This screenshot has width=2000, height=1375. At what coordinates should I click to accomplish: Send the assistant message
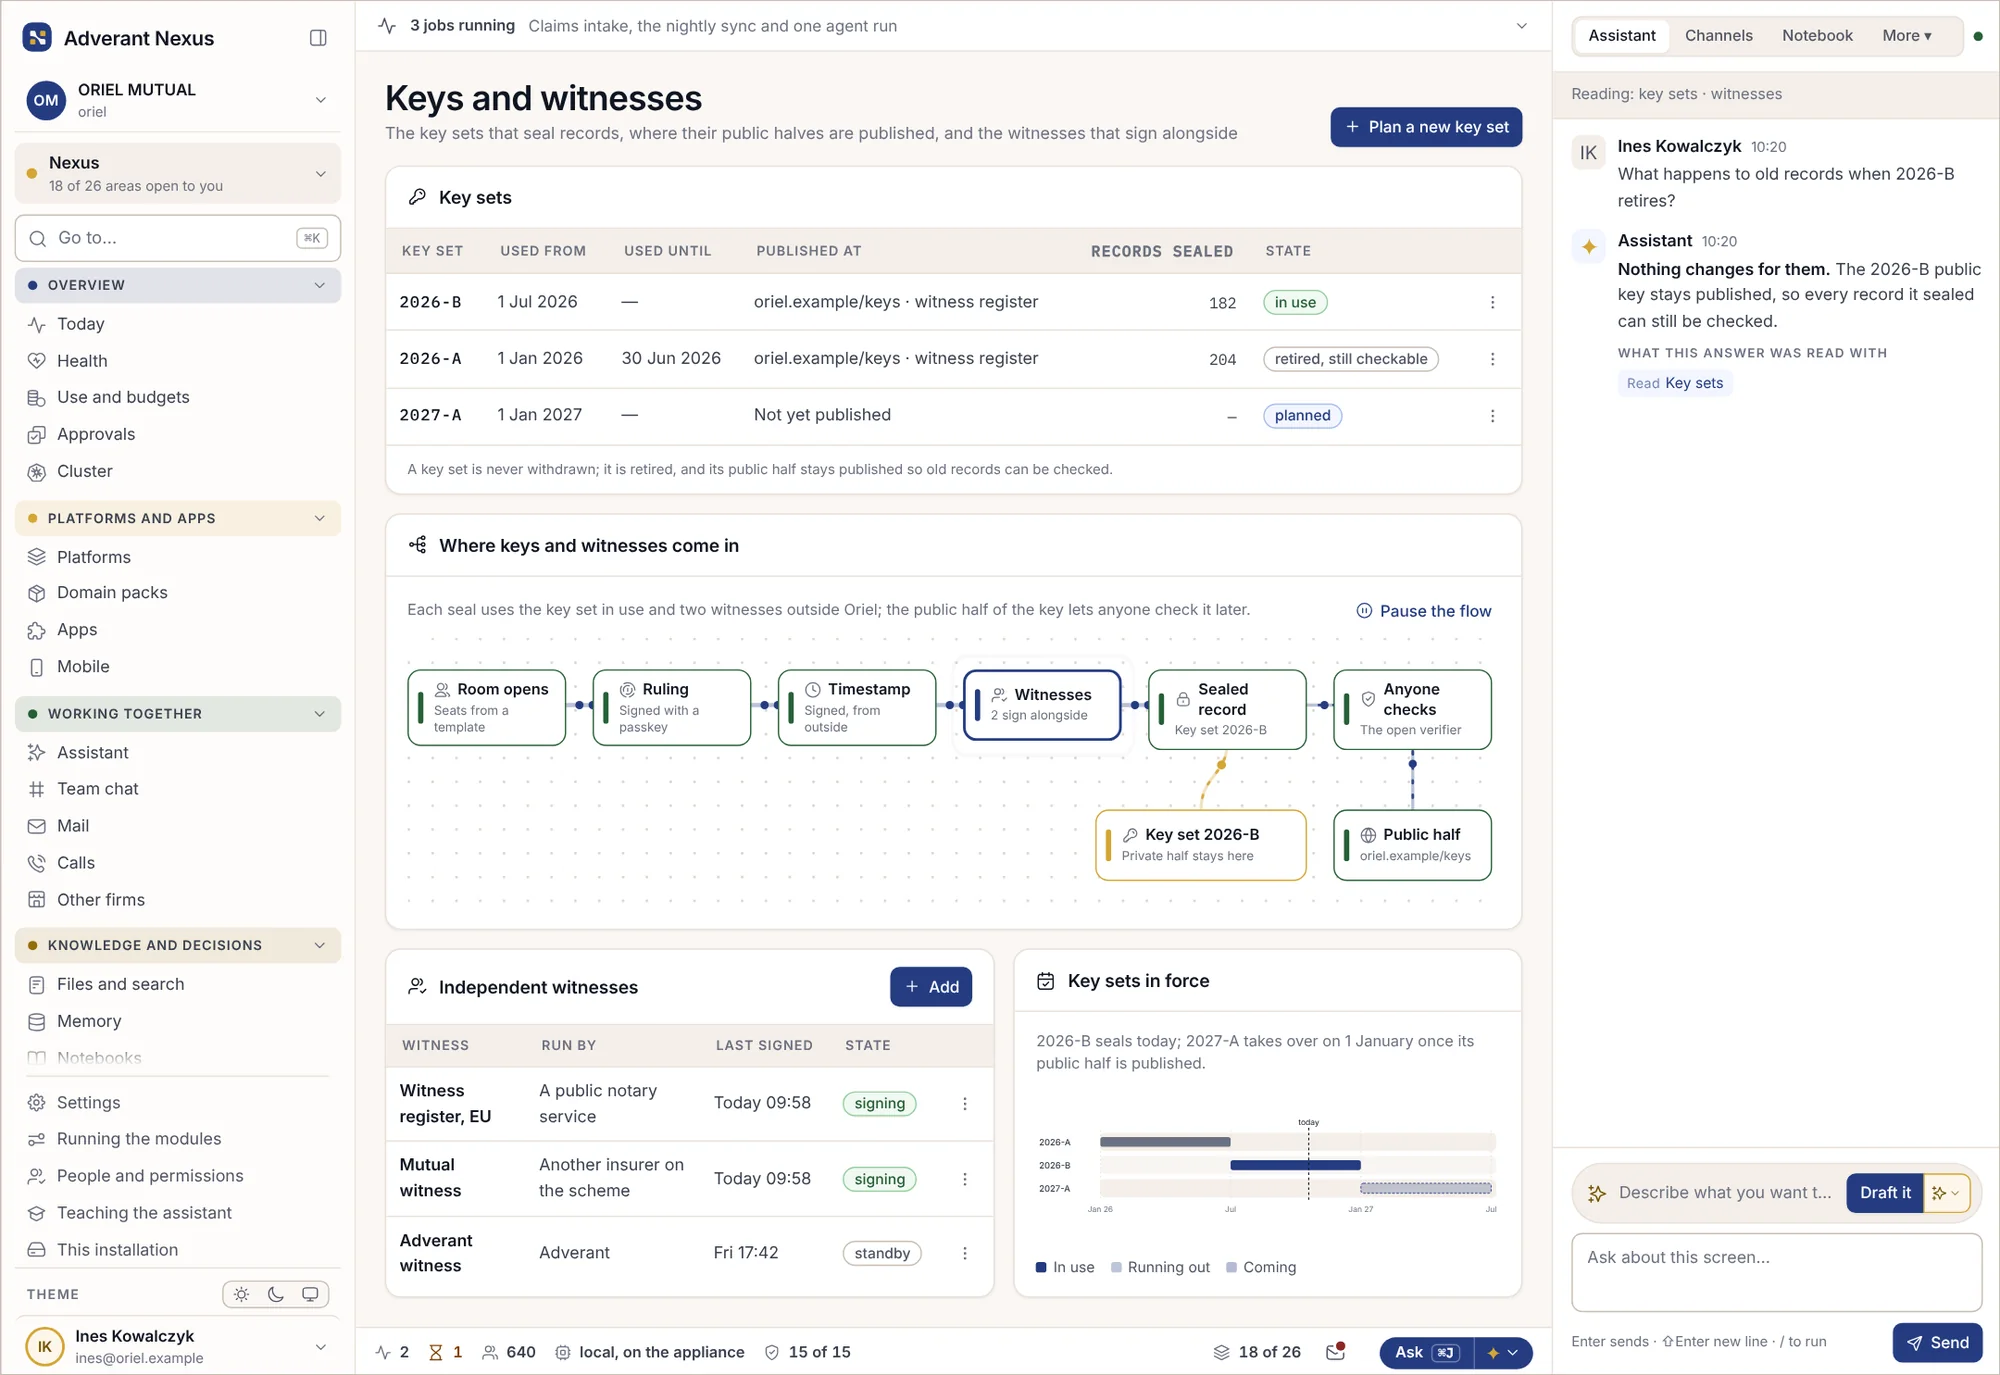(x=1937, y=1343)
